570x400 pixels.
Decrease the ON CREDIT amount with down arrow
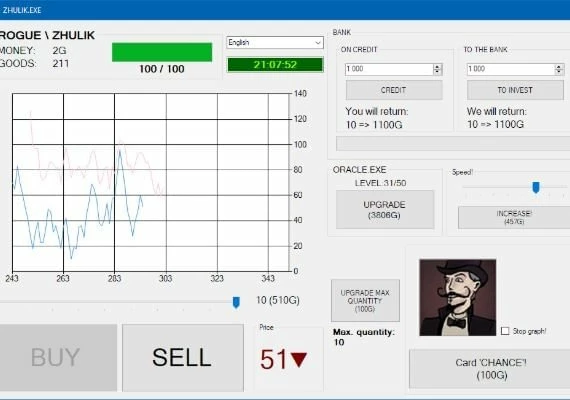tap(437, 72)
